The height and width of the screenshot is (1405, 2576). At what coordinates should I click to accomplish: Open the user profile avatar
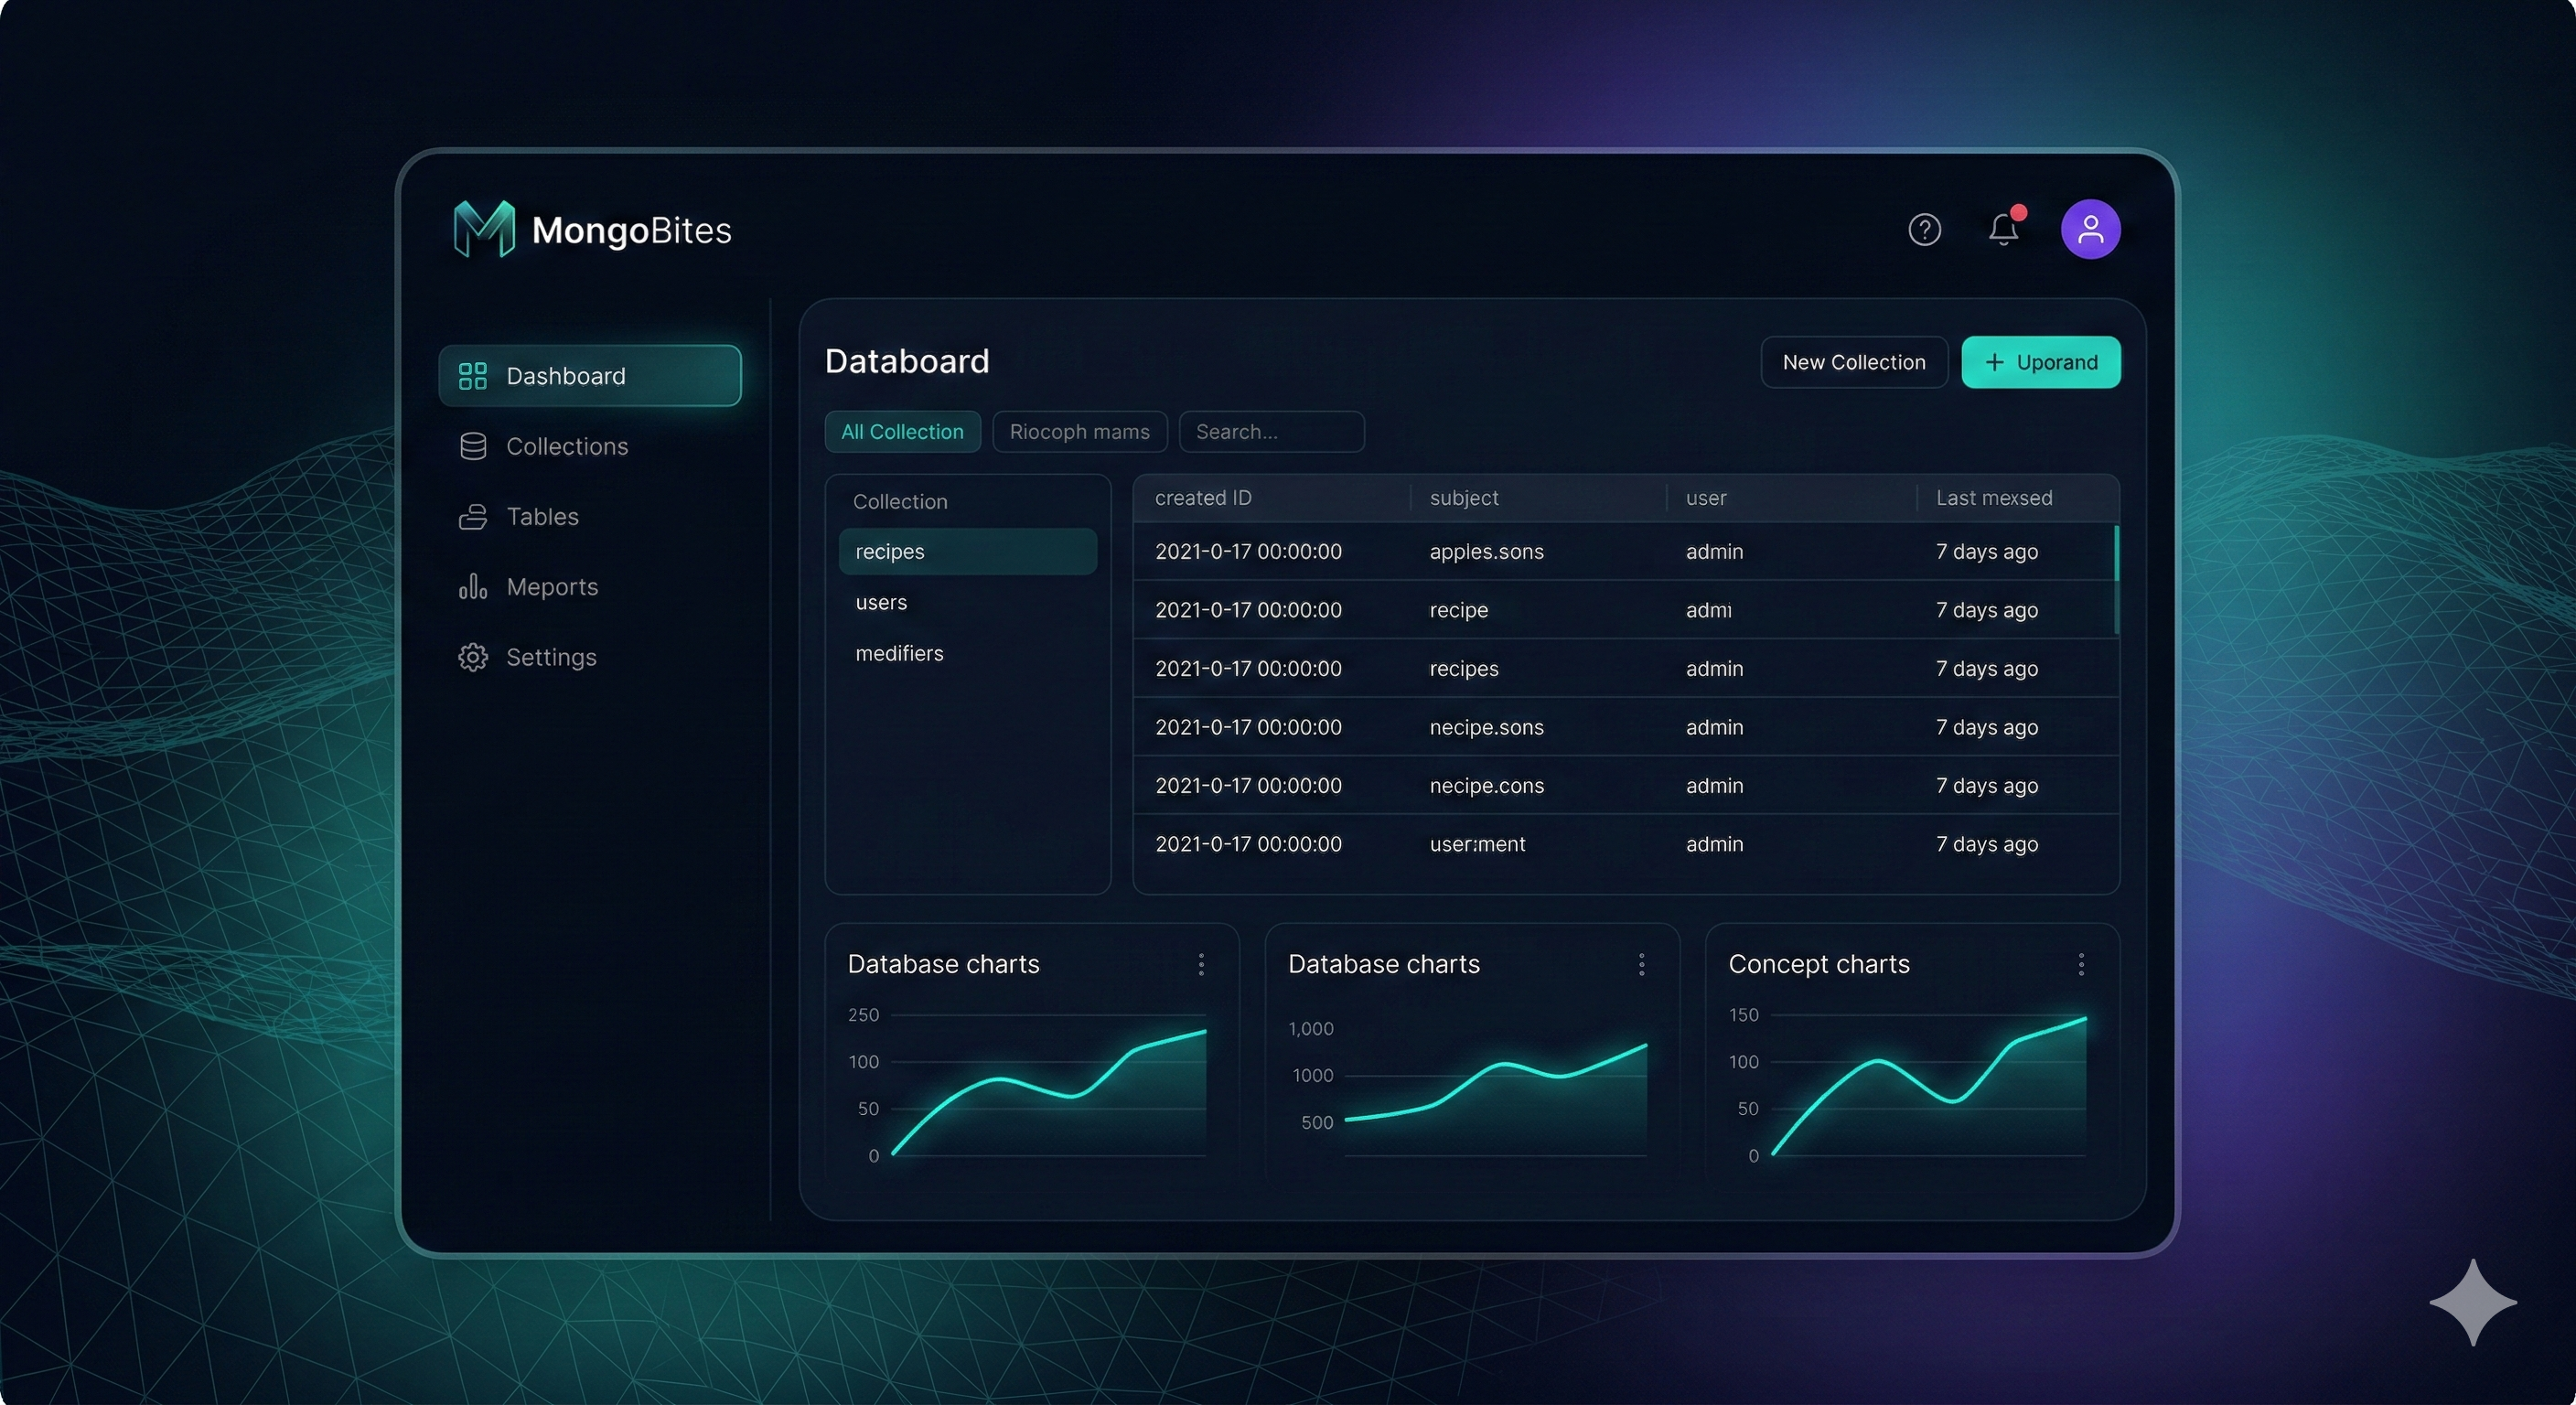point(2091,229)
